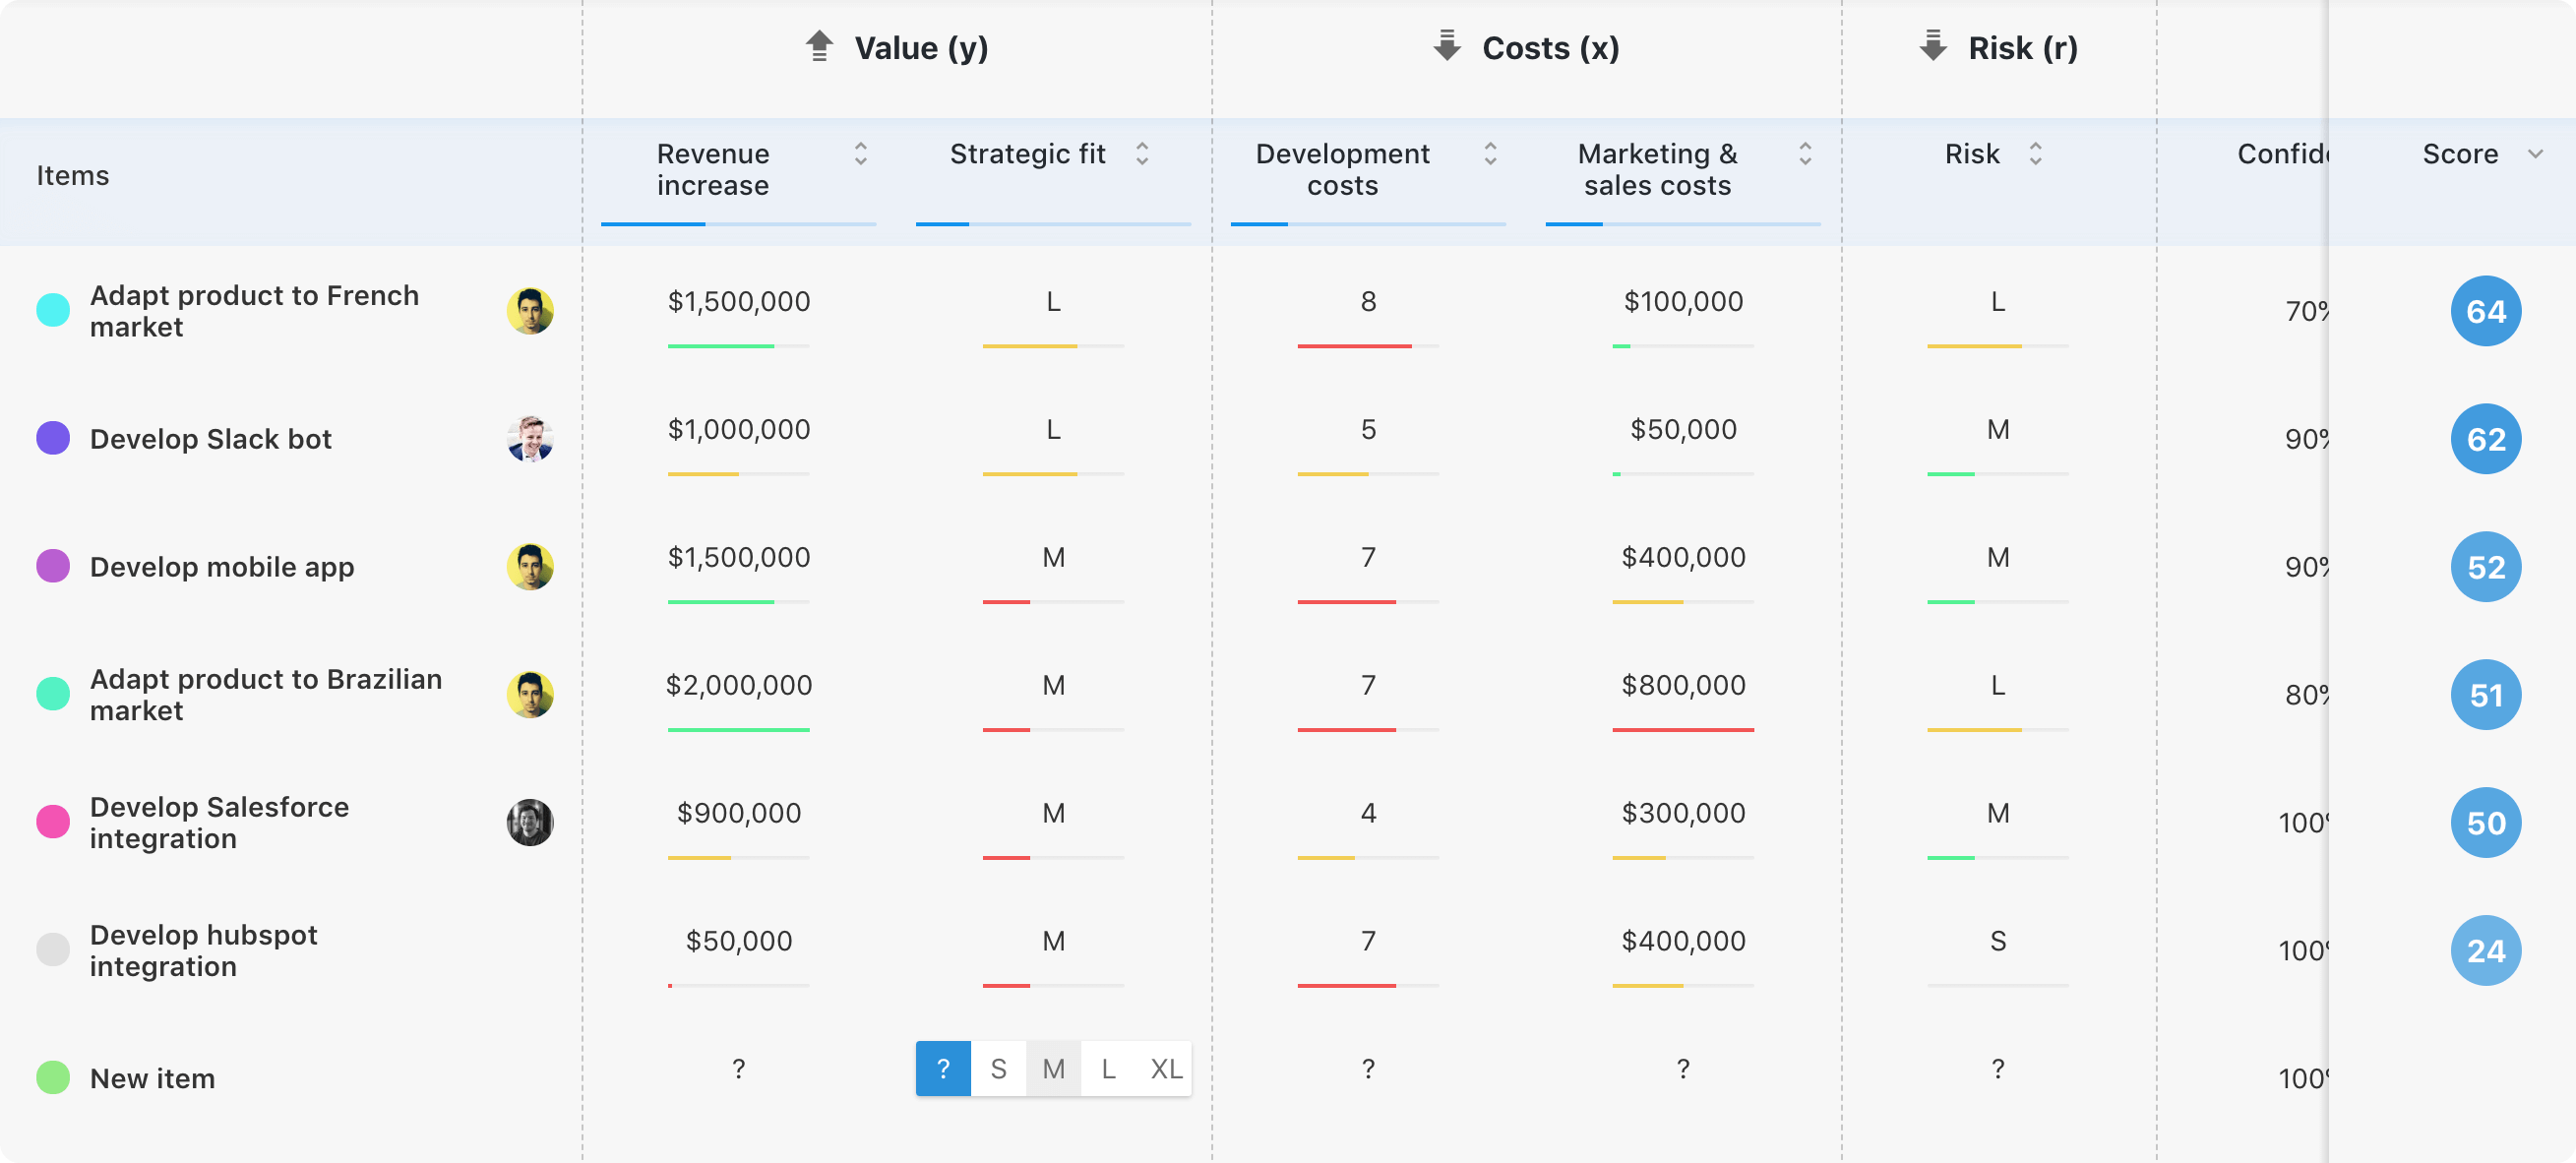Screen dimensions: 2576x1163
Task: Click the highlighted ? button in the size picker
Action: [943, 1068]
